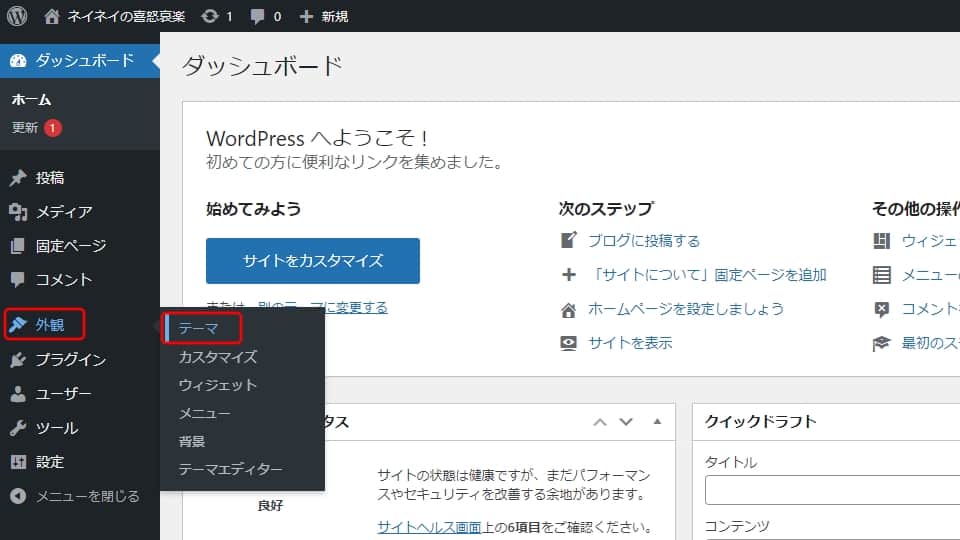
Task: Open the サイトを表示 link
Action: coord(630,343)
